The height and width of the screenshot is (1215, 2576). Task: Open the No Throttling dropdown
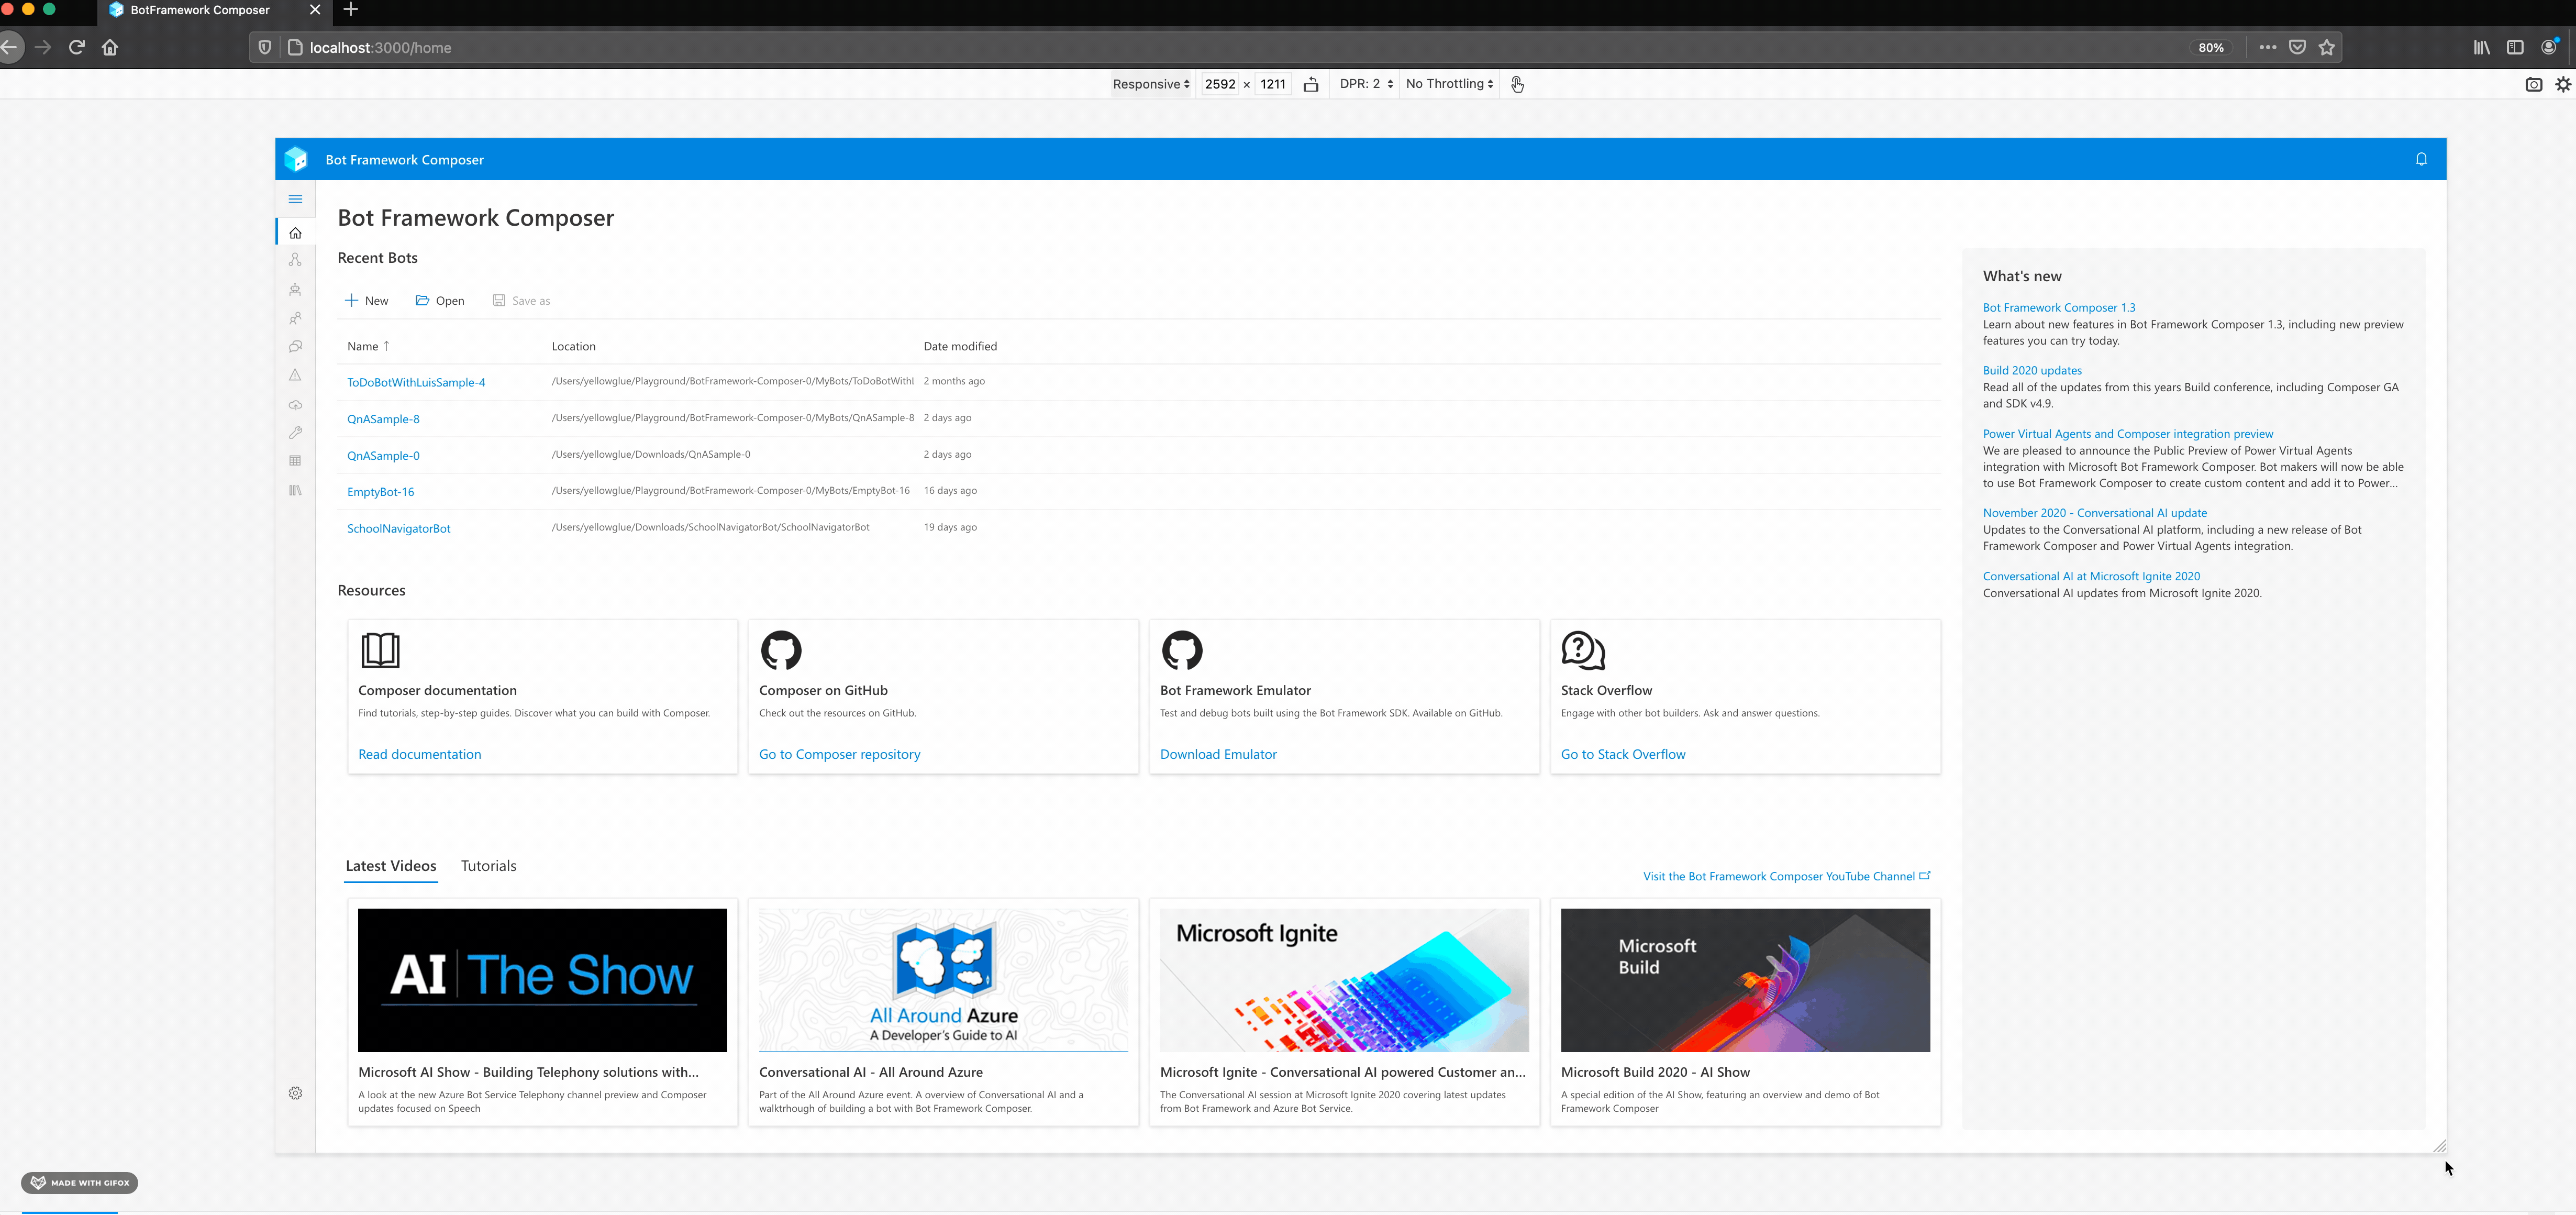[x=1449, y=84]
